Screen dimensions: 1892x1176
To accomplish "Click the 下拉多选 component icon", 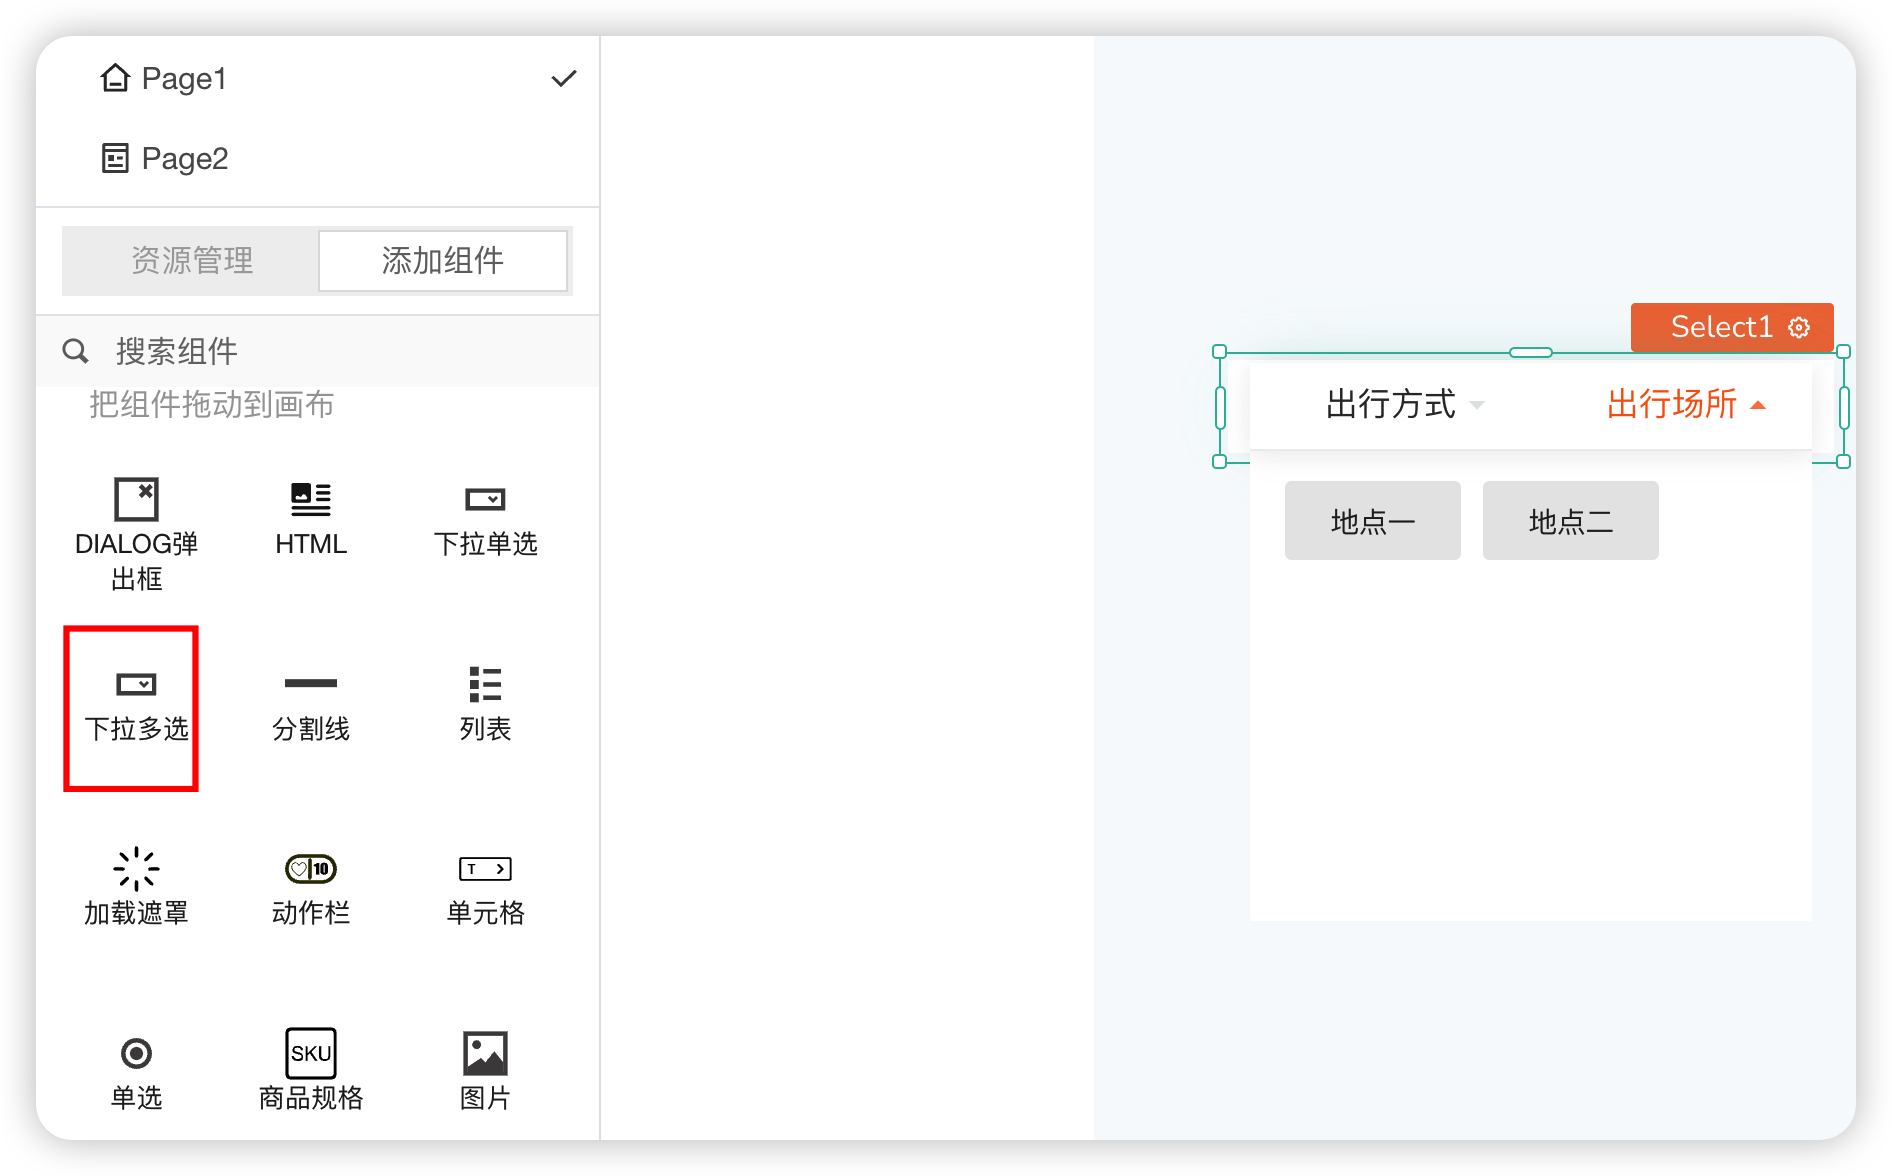I will 136,685.
